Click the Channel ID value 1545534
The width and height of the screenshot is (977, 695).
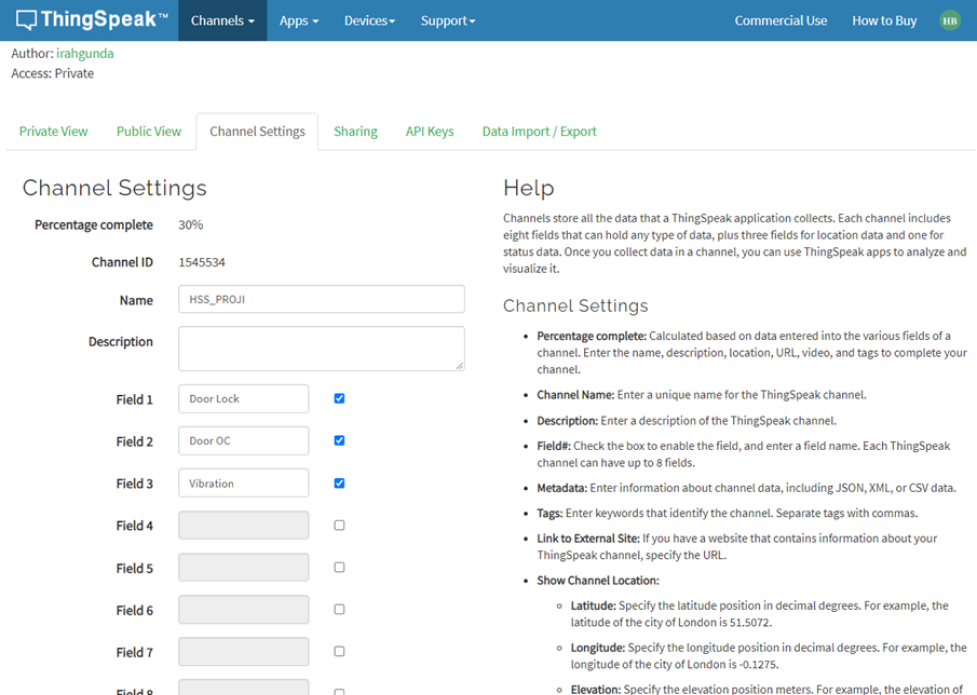click(x=202, y=262)
